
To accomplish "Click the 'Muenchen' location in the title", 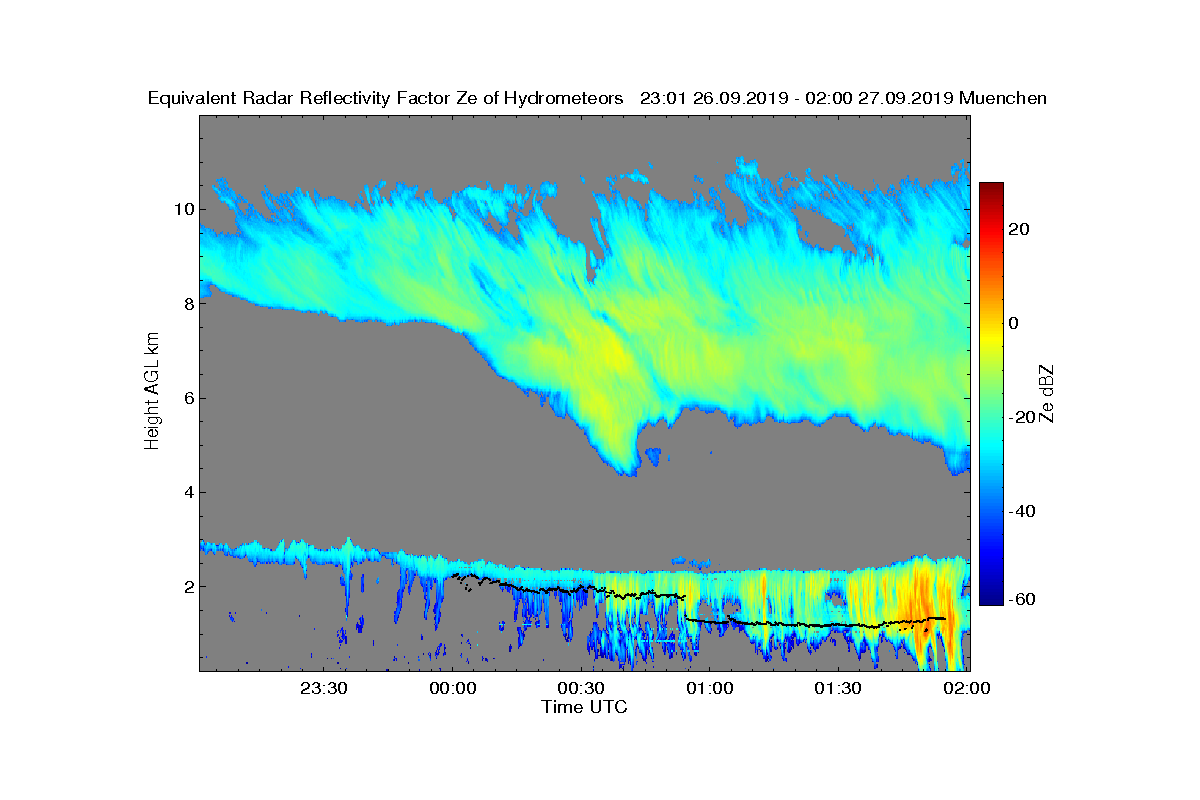I will [x=1003, y=98].
